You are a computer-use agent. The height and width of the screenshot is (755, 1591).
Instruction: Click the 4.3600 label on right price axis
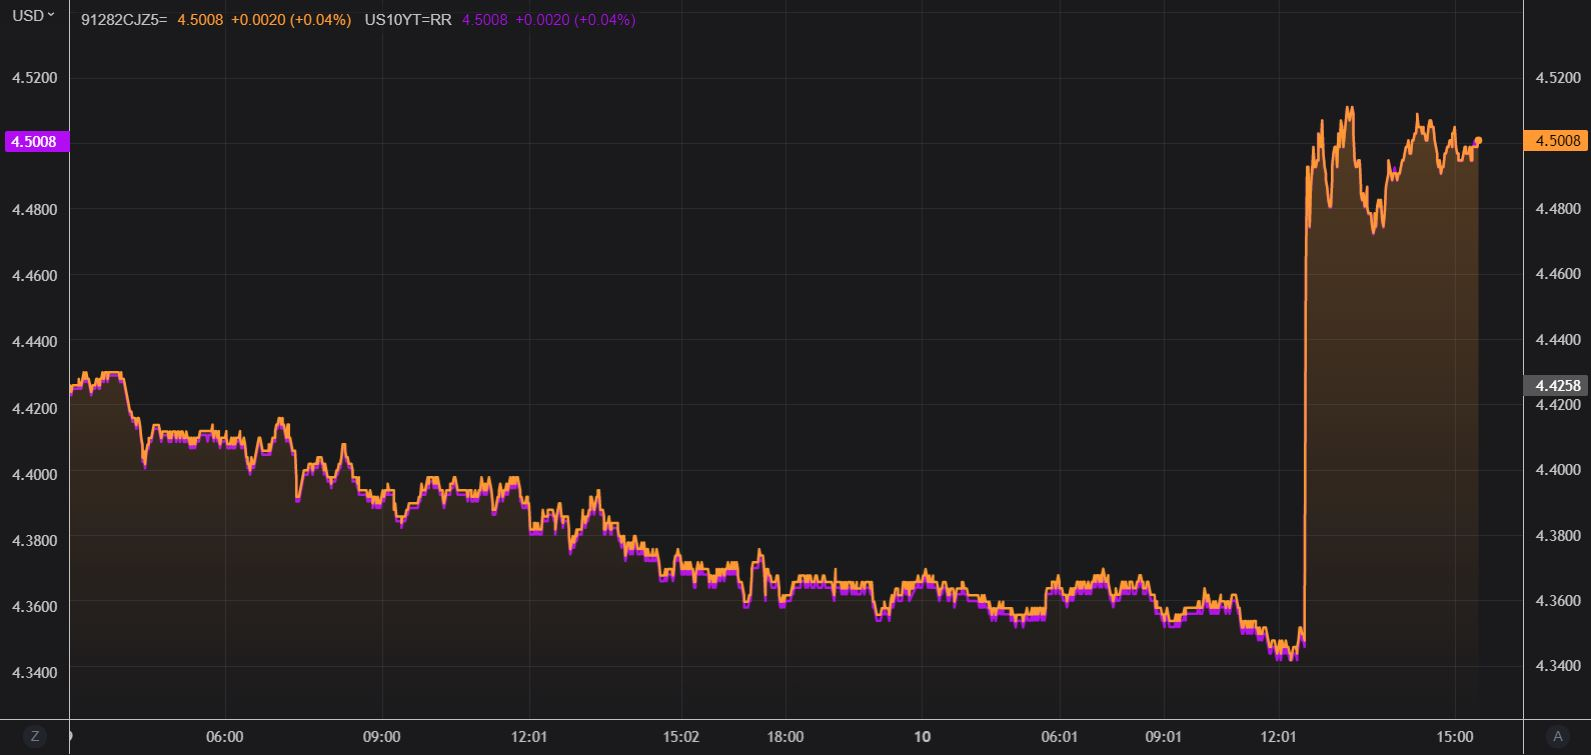pos(1559,600)
